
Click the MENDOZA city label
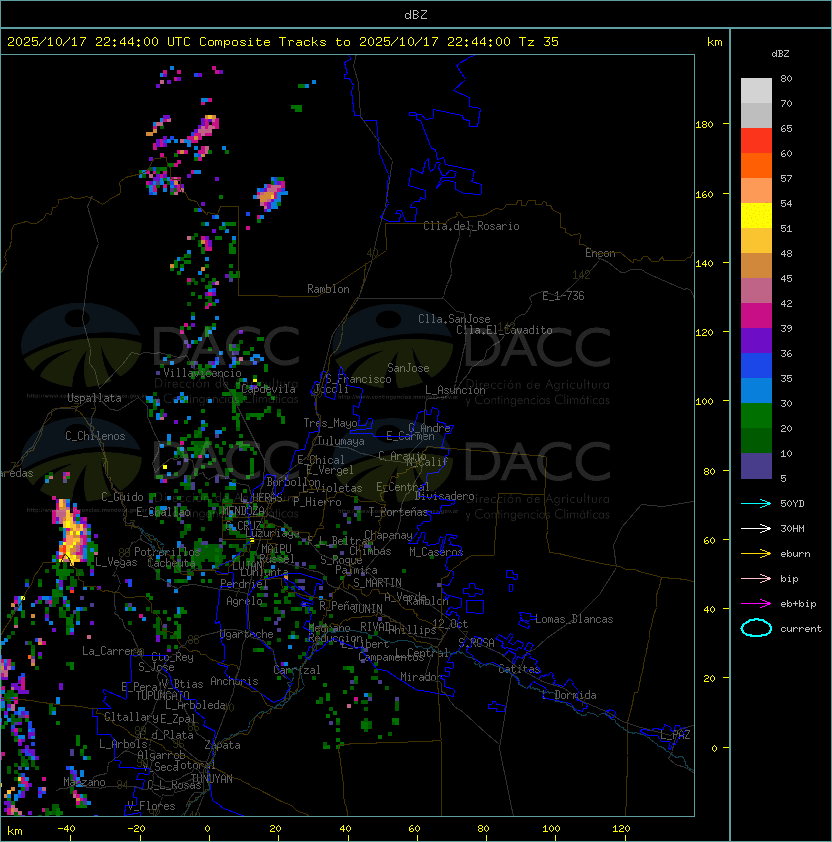[244, 510]
